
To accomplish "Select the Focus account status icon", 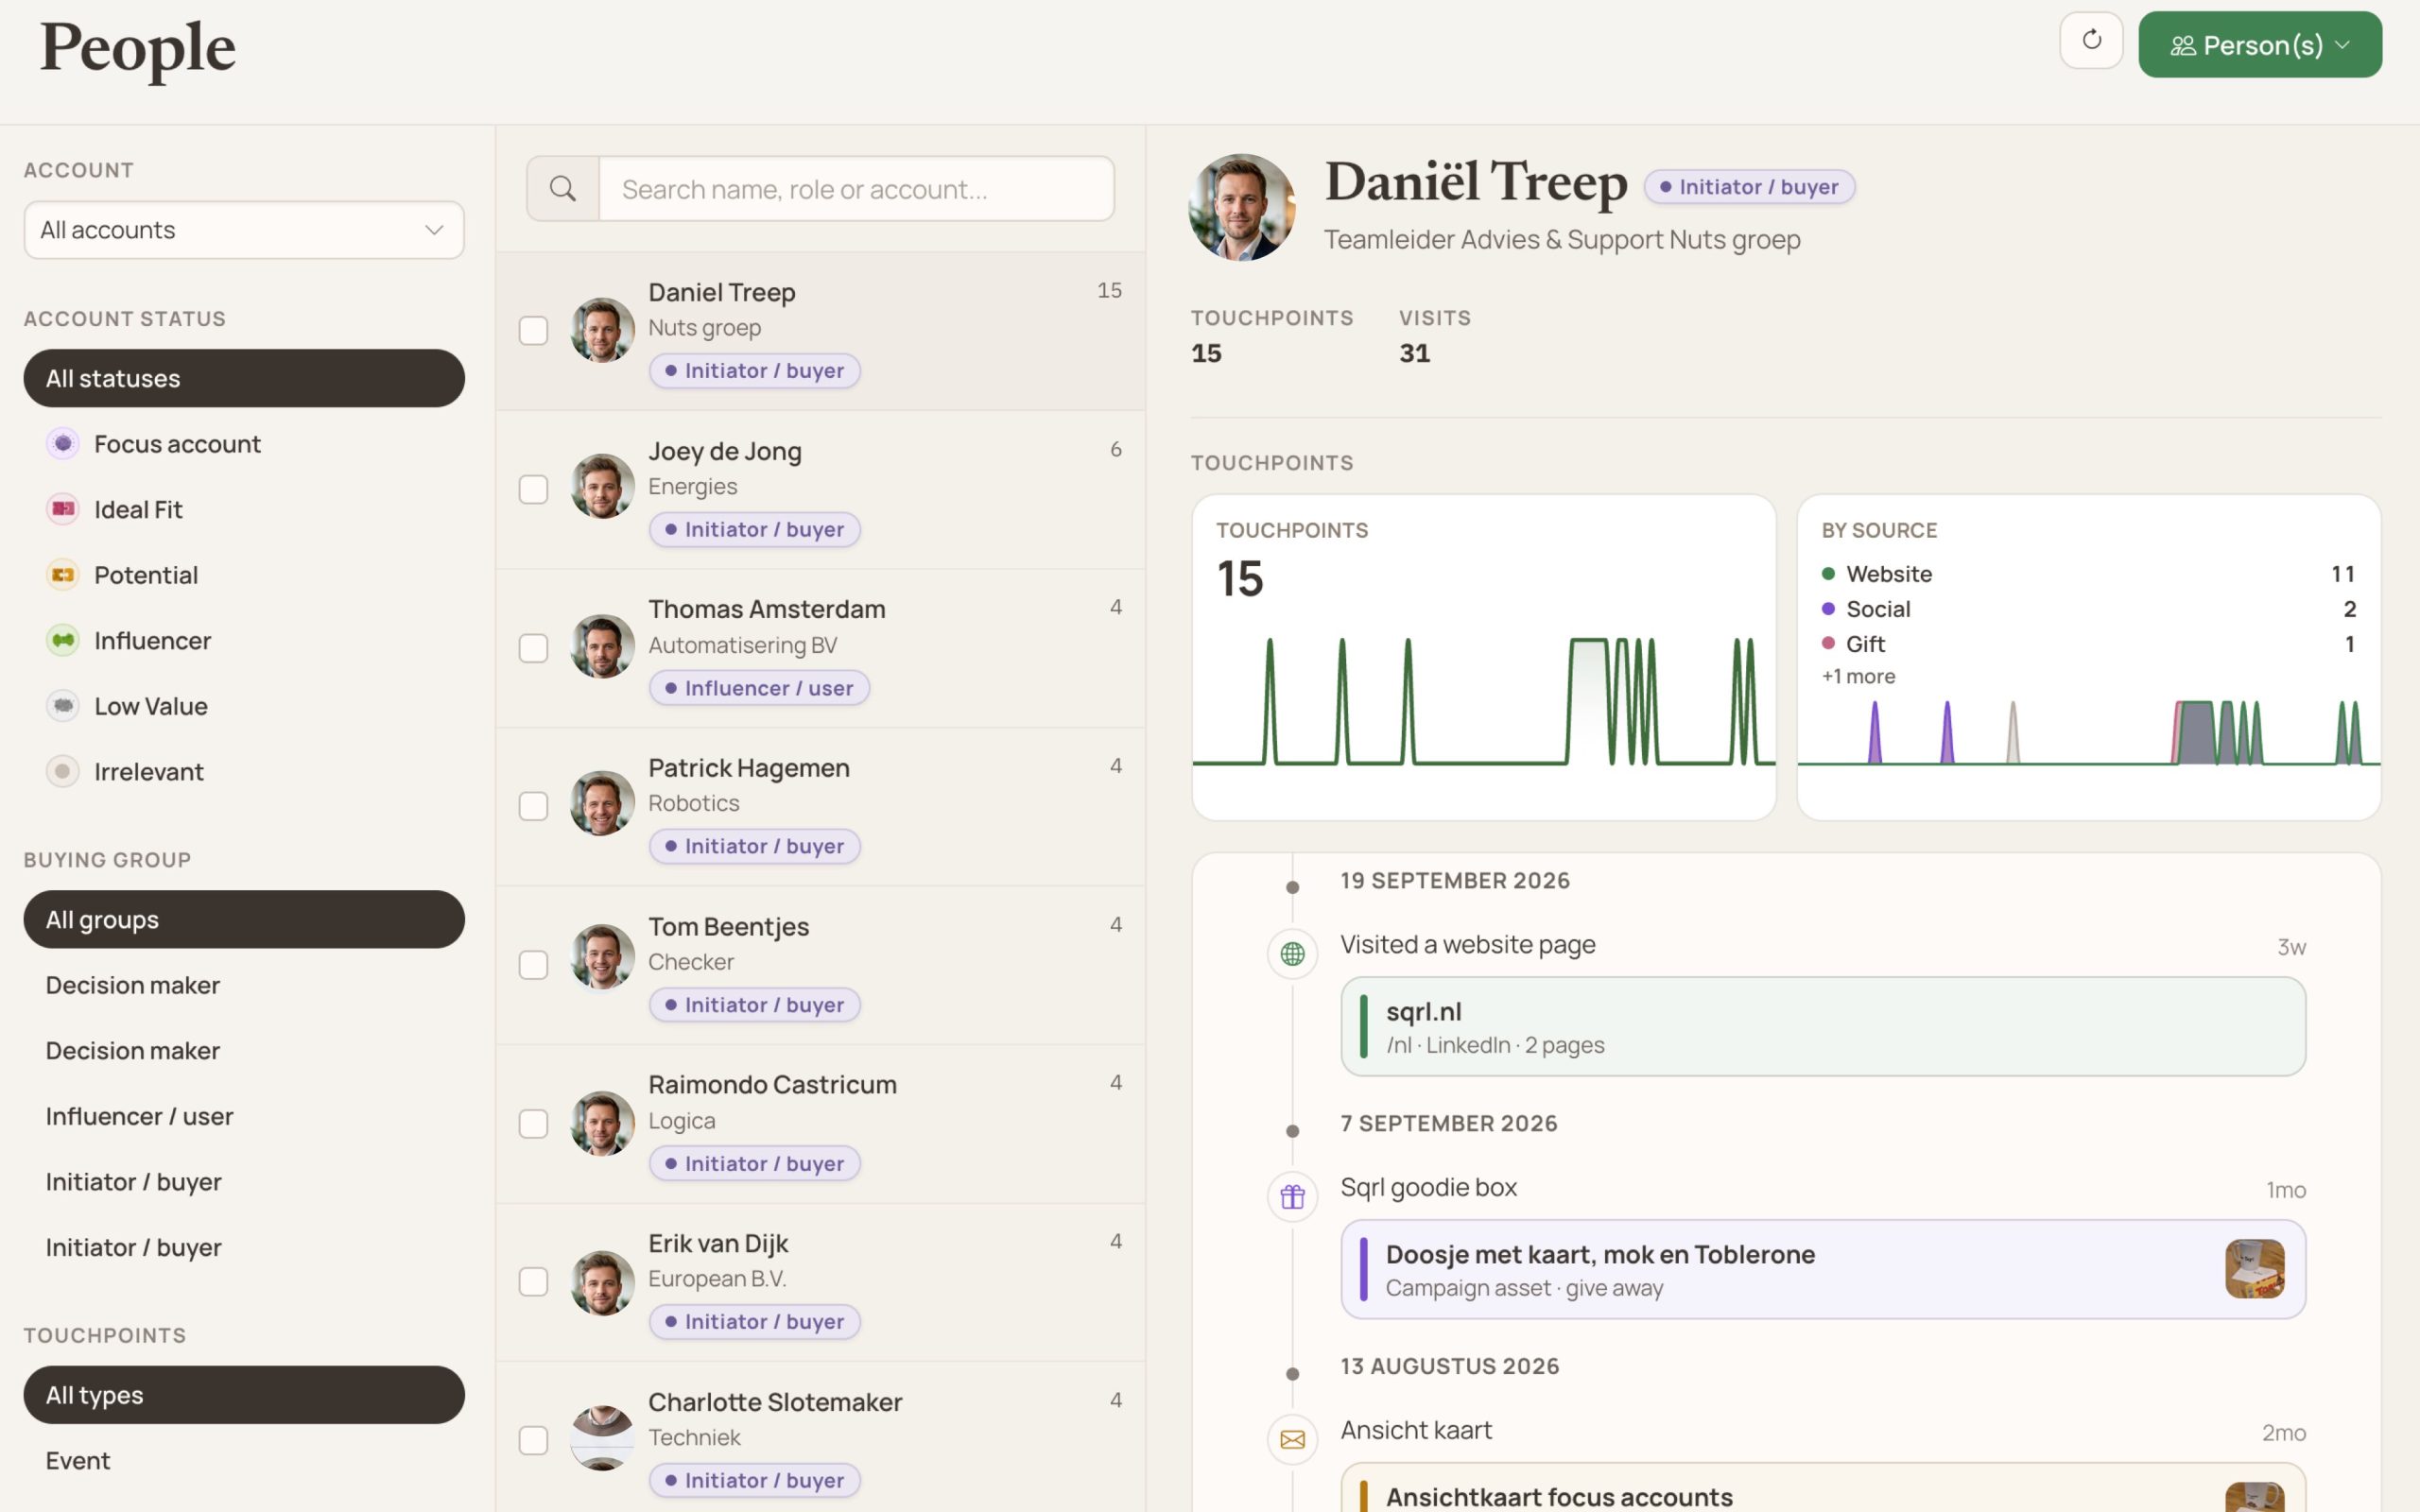I will pos(63,443).
